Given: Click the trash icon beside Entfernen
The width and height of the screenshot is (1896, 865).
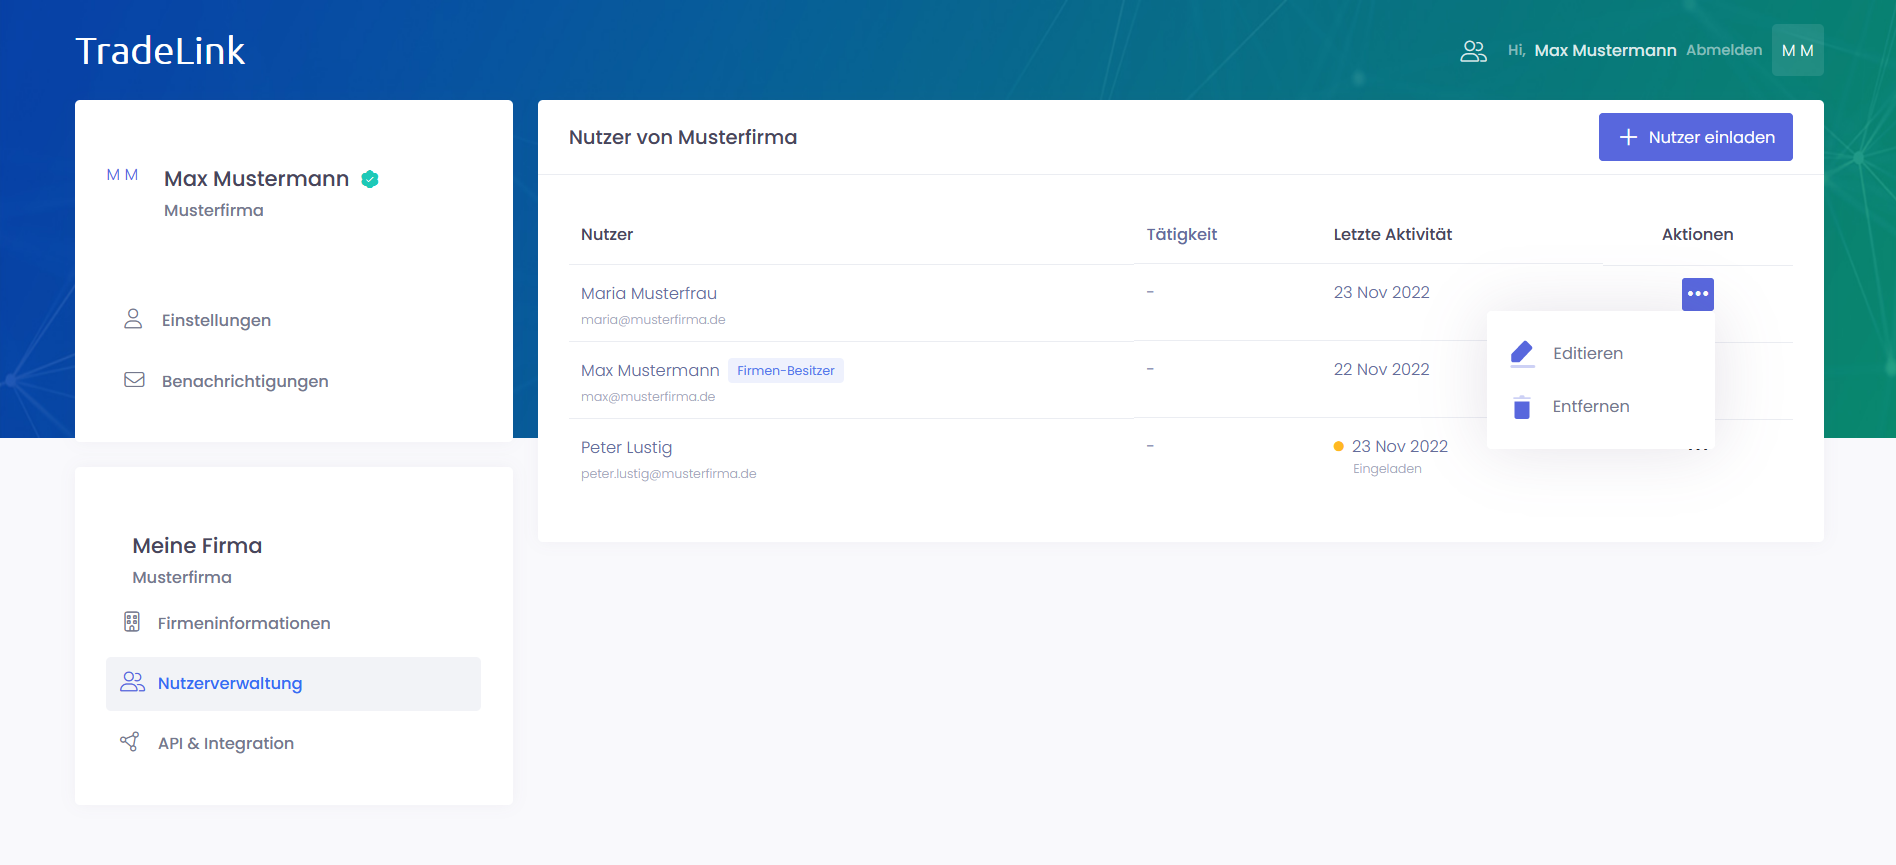Looking at the screenshot, I should click(1522, 407).
